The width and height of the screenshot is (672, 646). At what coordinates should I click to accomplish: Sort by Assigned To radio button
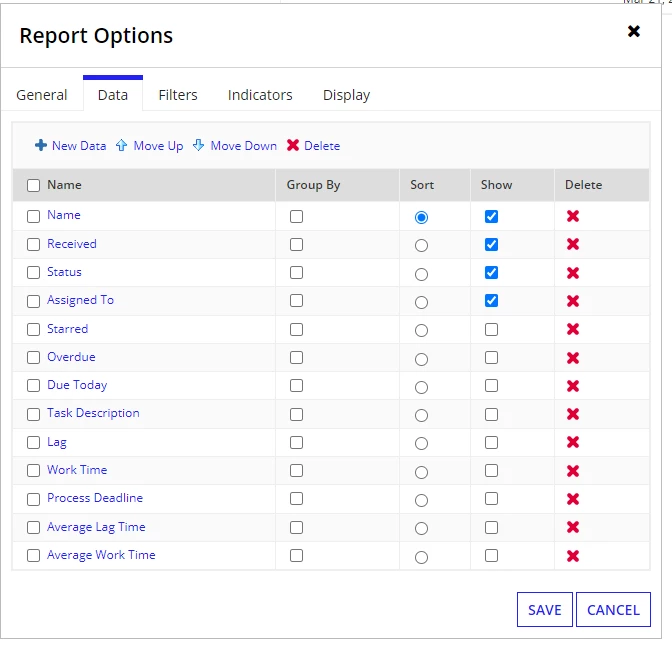(421, 302)
